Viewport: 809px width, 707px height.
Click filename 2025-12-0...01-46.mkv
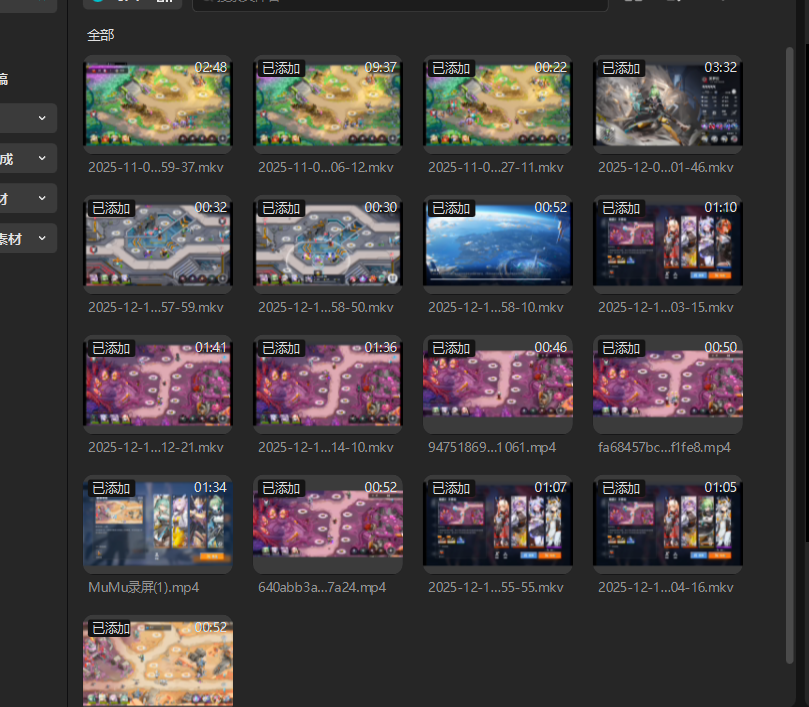[x=666, y=167]
